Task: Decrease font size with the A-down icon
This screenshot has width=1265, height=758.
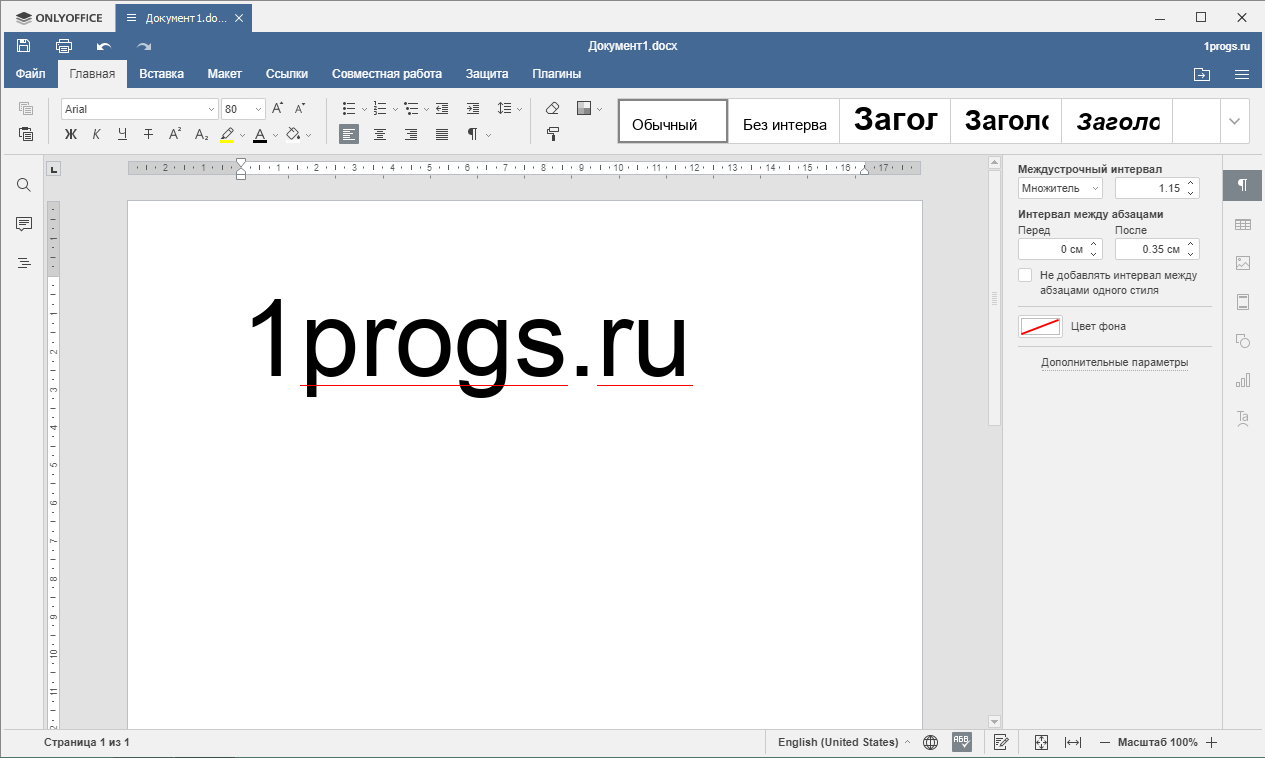Action: 300,108
